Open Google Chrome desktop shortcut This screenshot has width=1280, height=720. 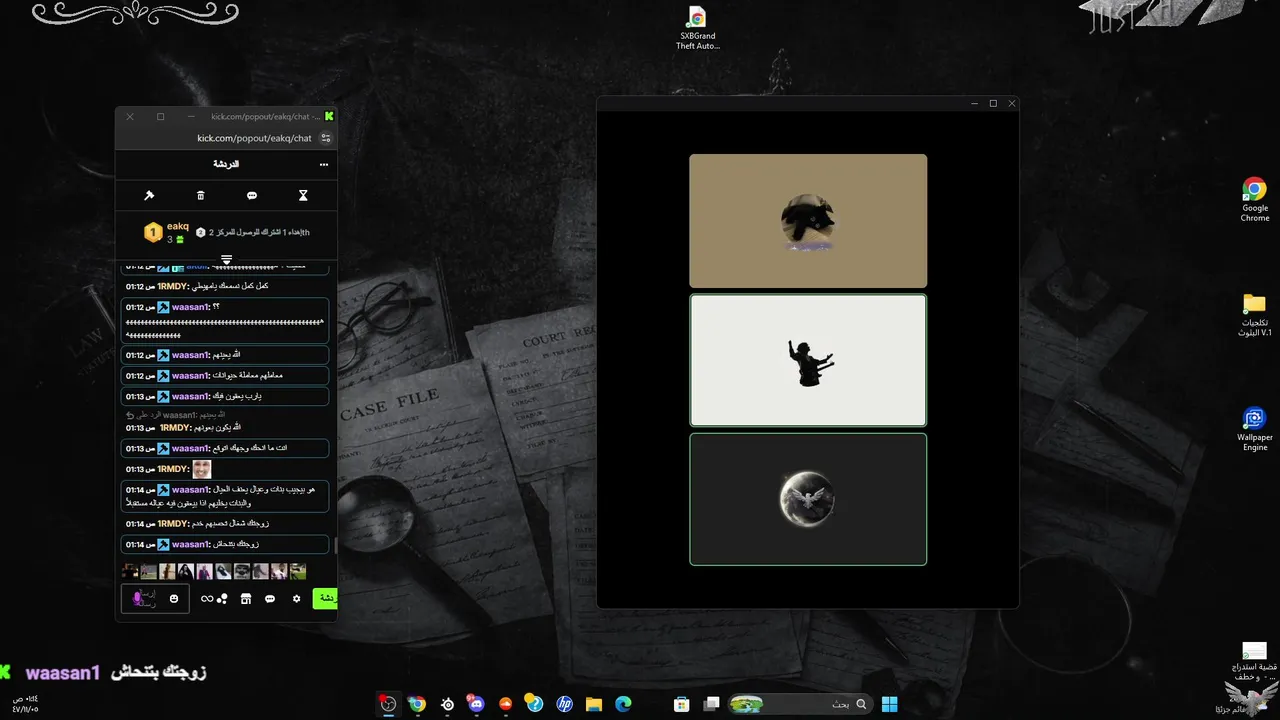tap(1255, 200)
